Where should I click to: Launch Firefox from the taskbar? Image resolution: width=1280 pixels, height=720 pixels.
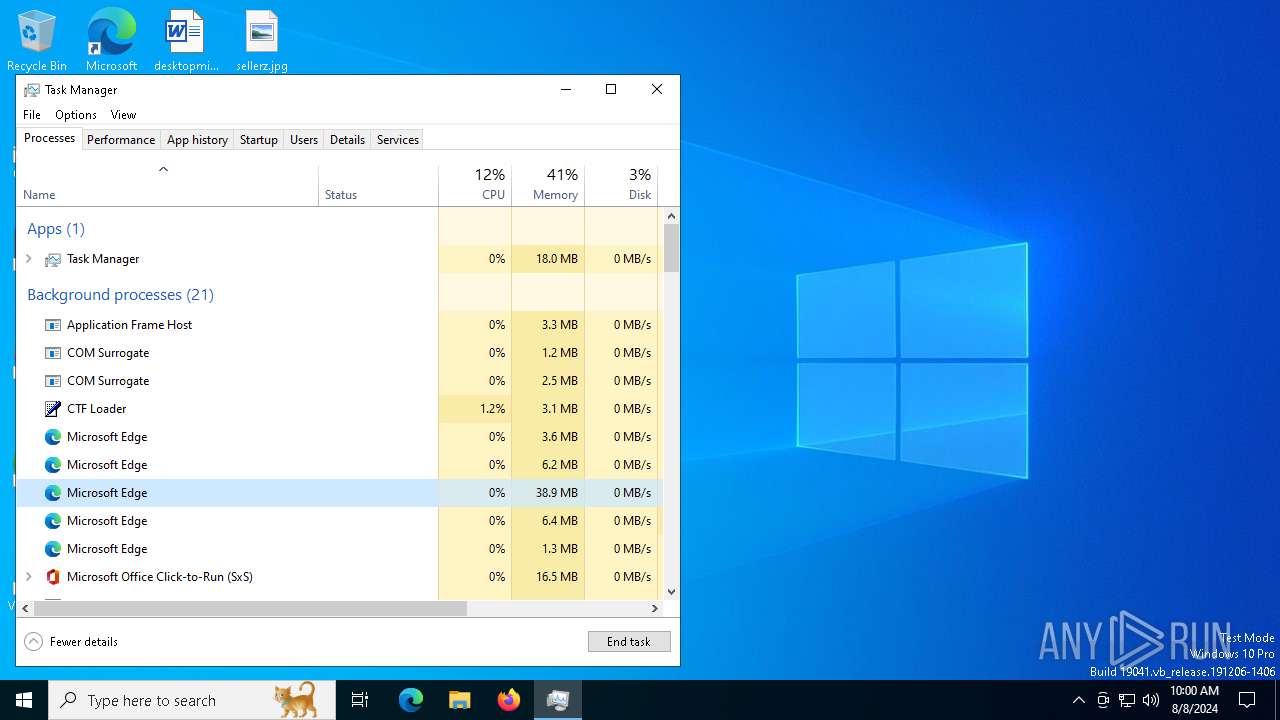[509, 700]
